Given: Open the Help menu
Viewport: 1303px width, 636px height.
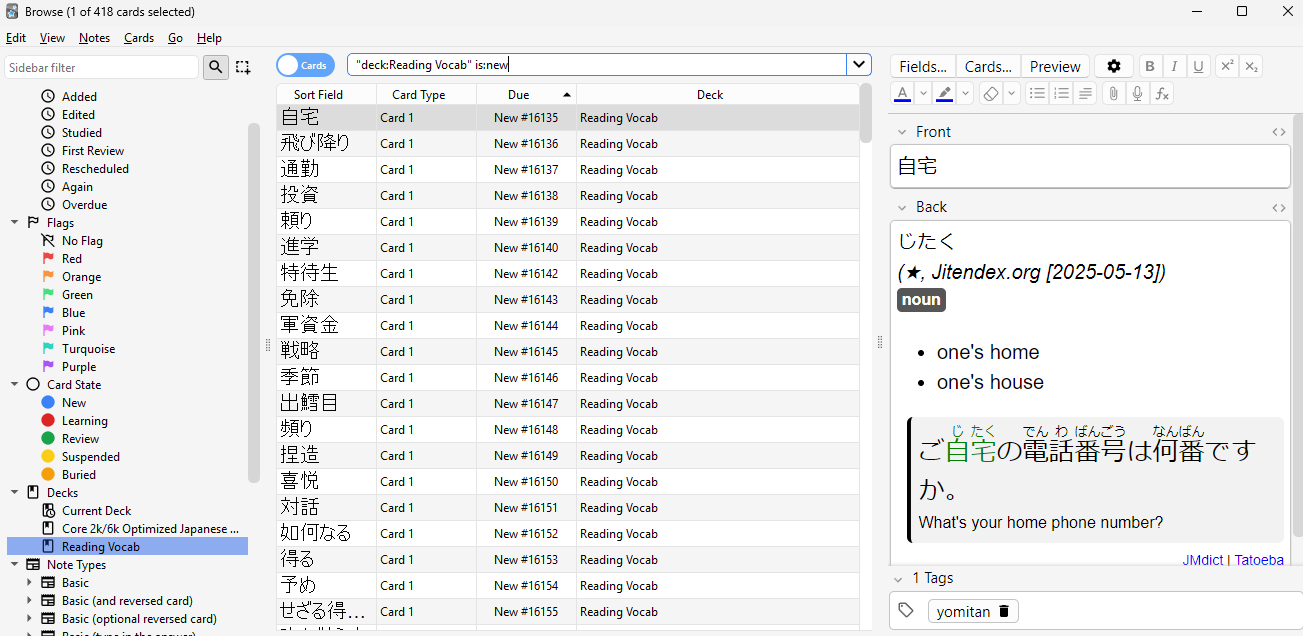Looking at the screenshot, I should (209, 38).
